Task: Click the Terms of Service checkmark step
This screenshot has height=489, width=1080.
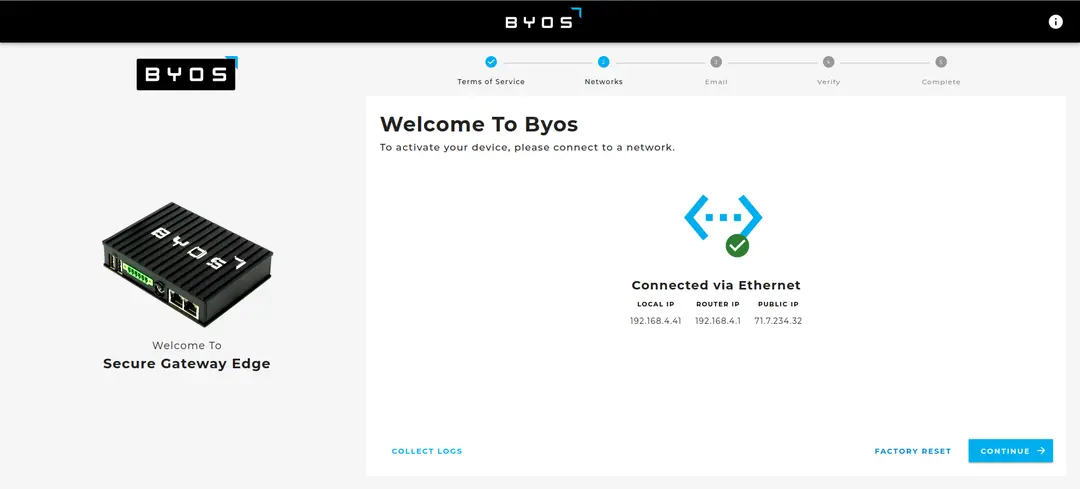Action: (491, 62)
